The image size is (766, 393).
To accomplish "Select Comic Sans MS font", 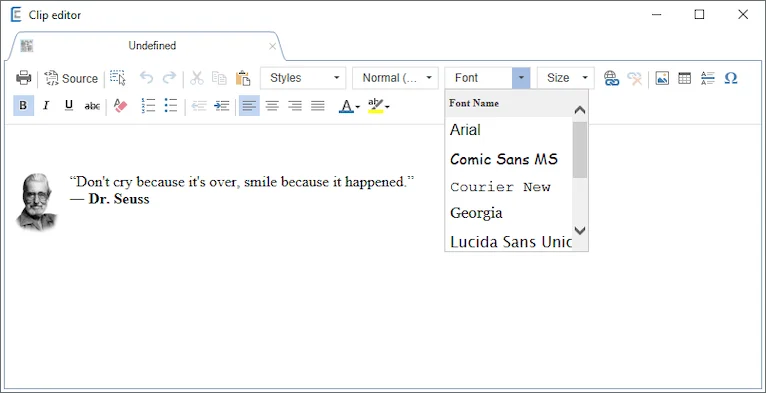I will point(509,159).
